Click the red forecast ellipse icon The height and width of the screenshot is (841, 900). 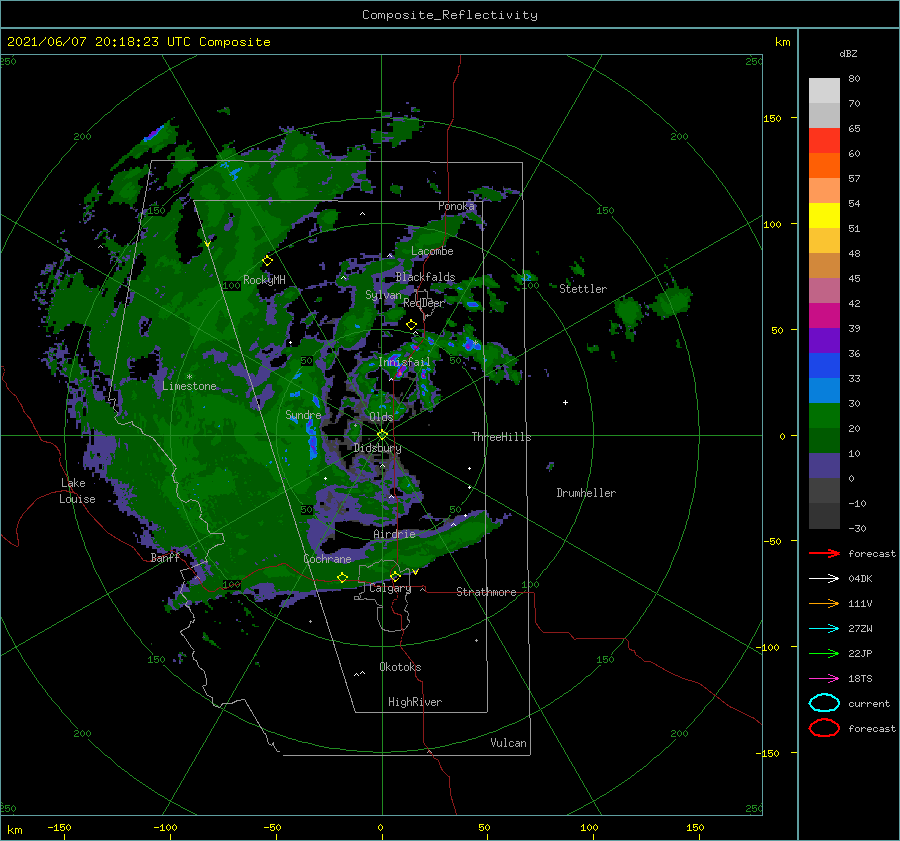[824, 728]
